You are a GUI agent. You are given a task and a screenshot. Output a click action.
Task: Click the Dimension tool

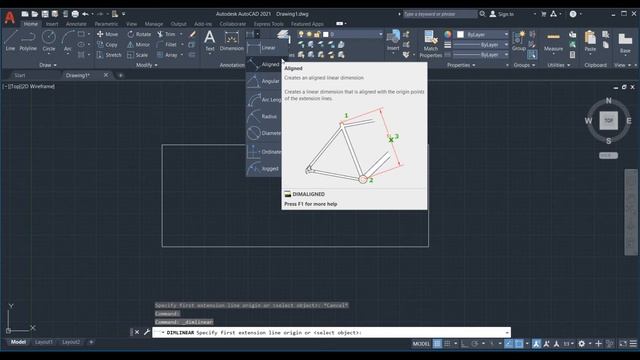pos(231,40)
